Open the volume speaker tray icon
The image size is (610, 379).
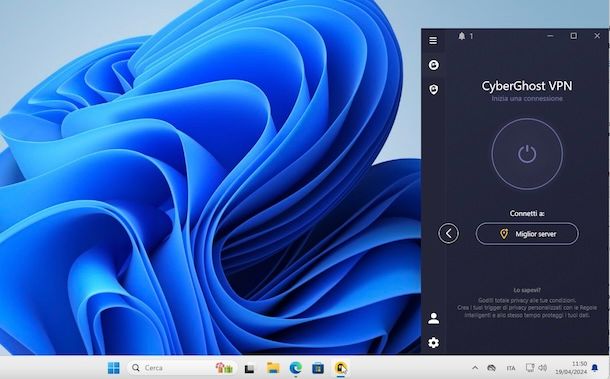[542, 367]
